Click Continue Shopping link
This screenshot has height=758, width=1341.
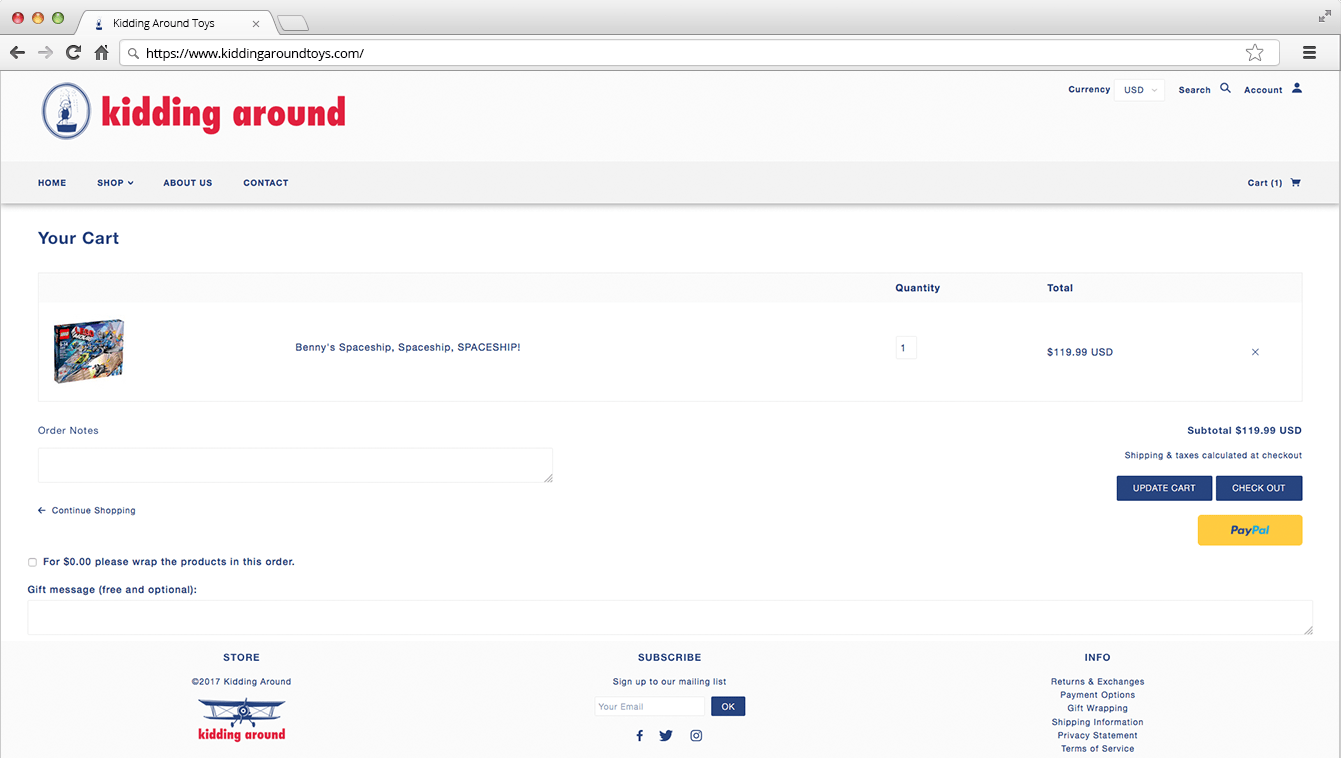pos(87,510)
